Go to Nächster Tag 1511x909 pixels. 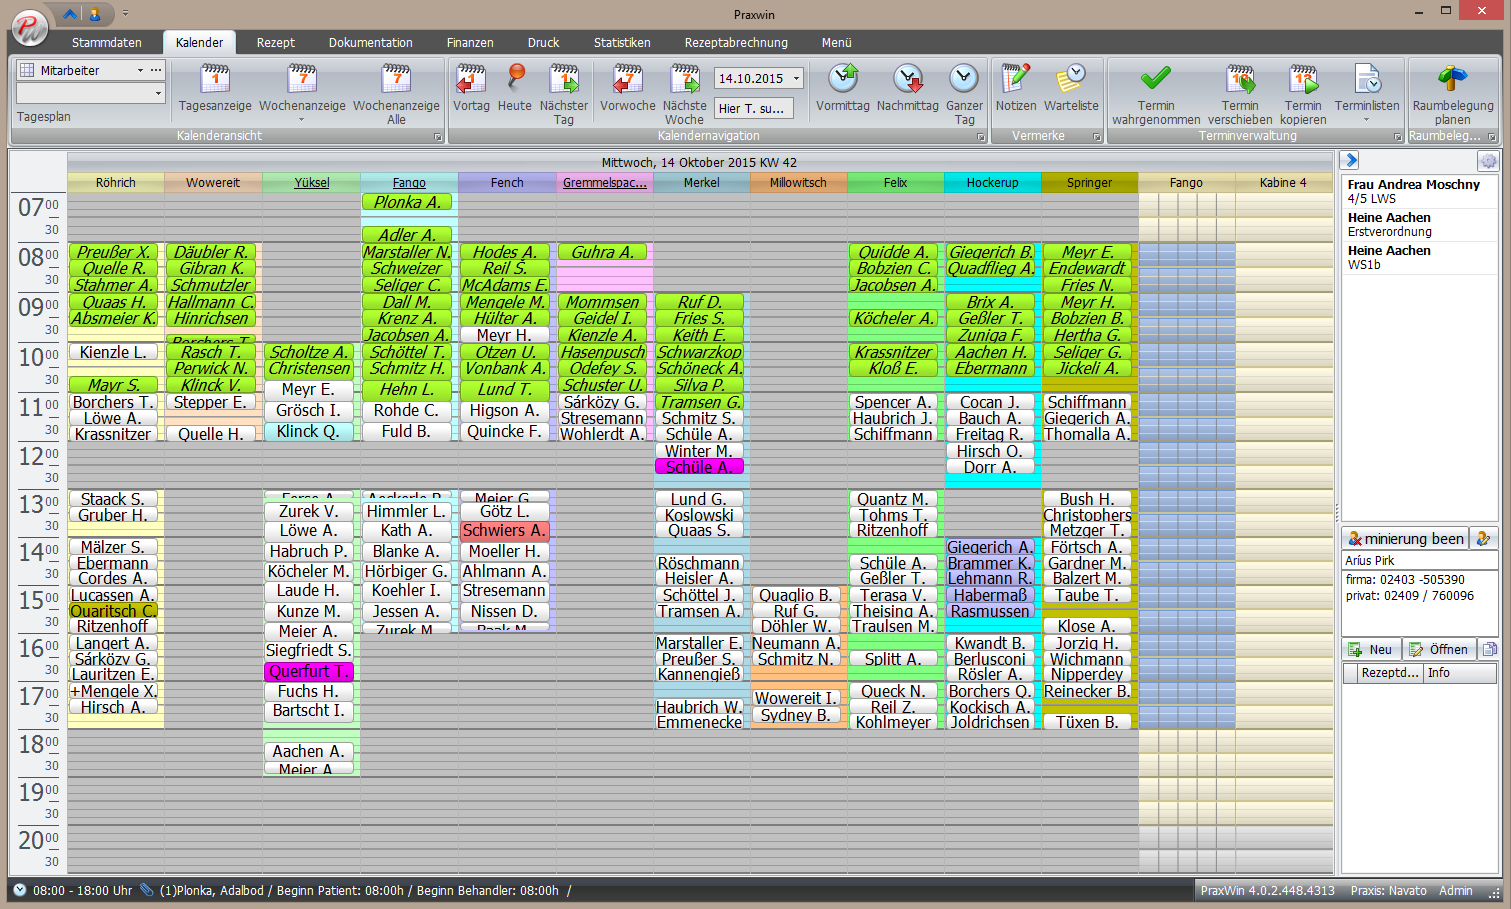564,94
